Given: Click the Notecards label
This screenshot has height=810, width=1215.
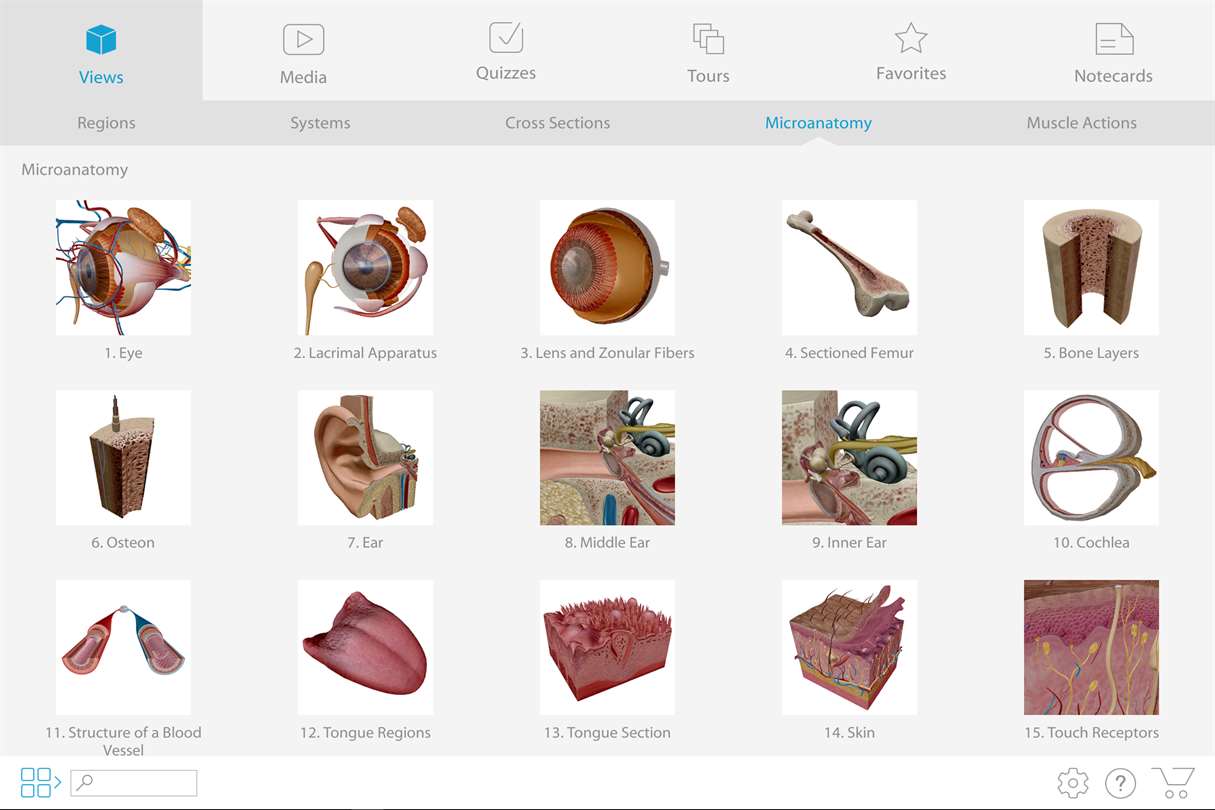Looking at the screenshot, I should [1113, 76].
